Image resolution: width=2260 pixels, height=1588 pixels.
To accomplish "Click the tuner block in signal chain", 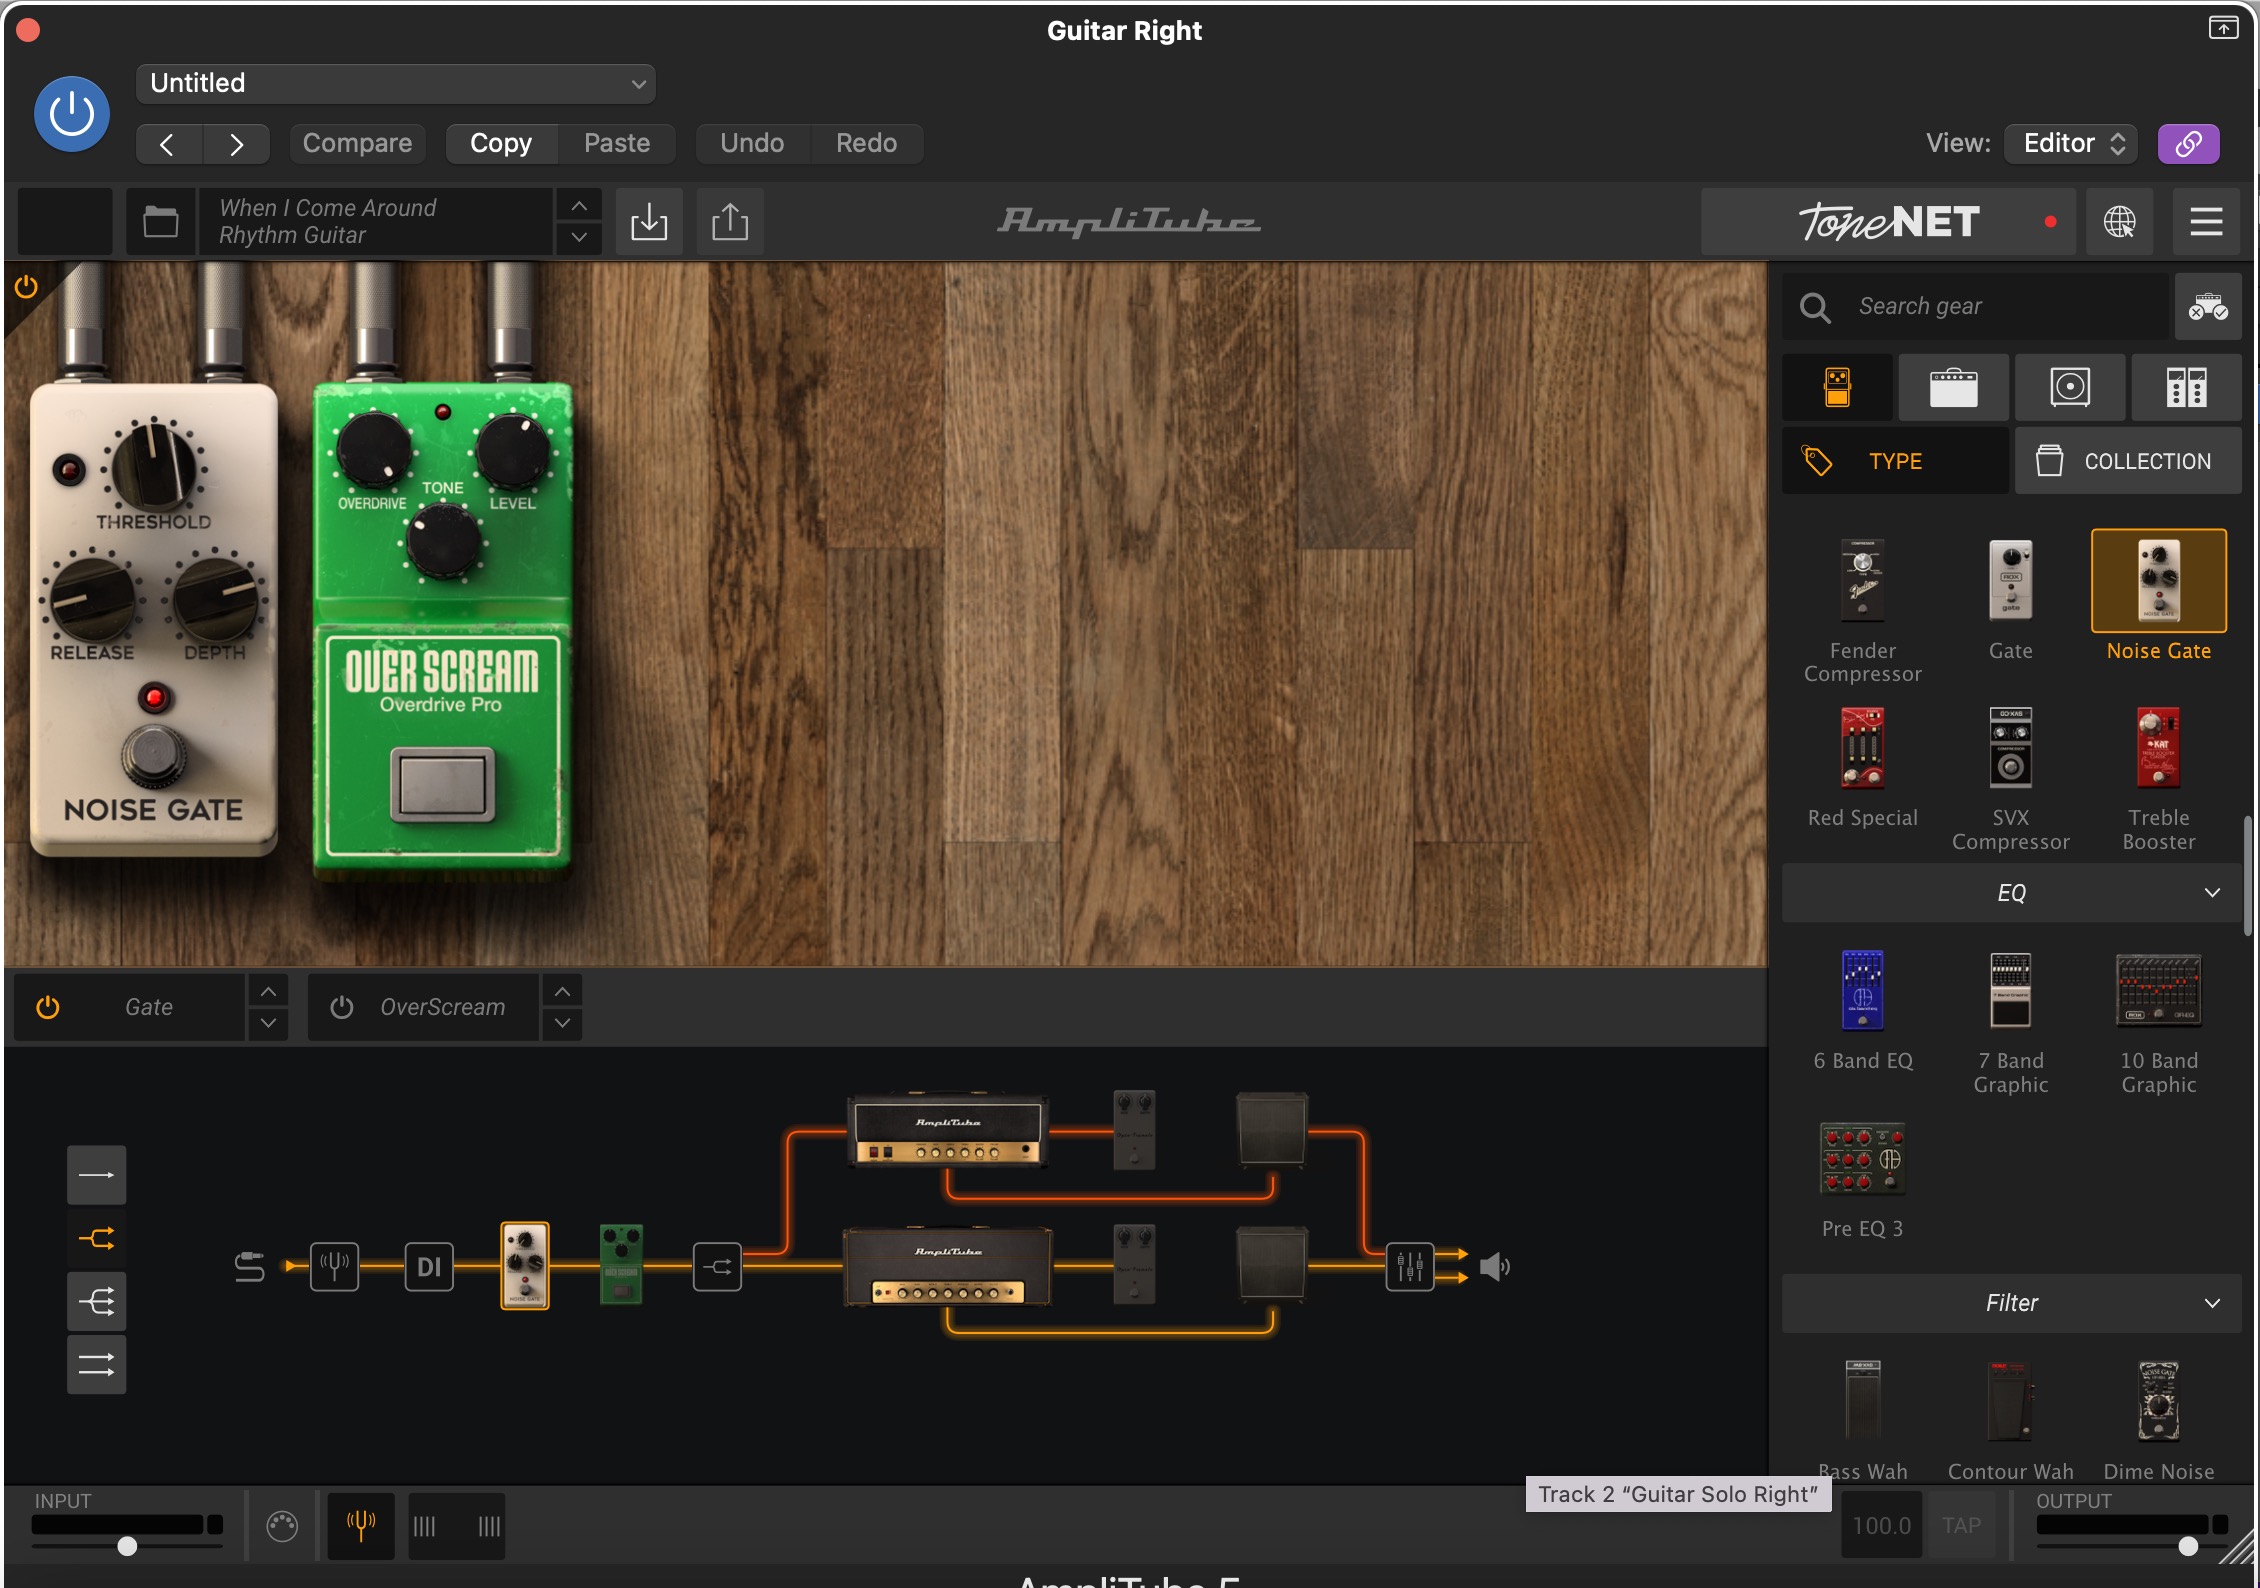I will point(334,1266).
